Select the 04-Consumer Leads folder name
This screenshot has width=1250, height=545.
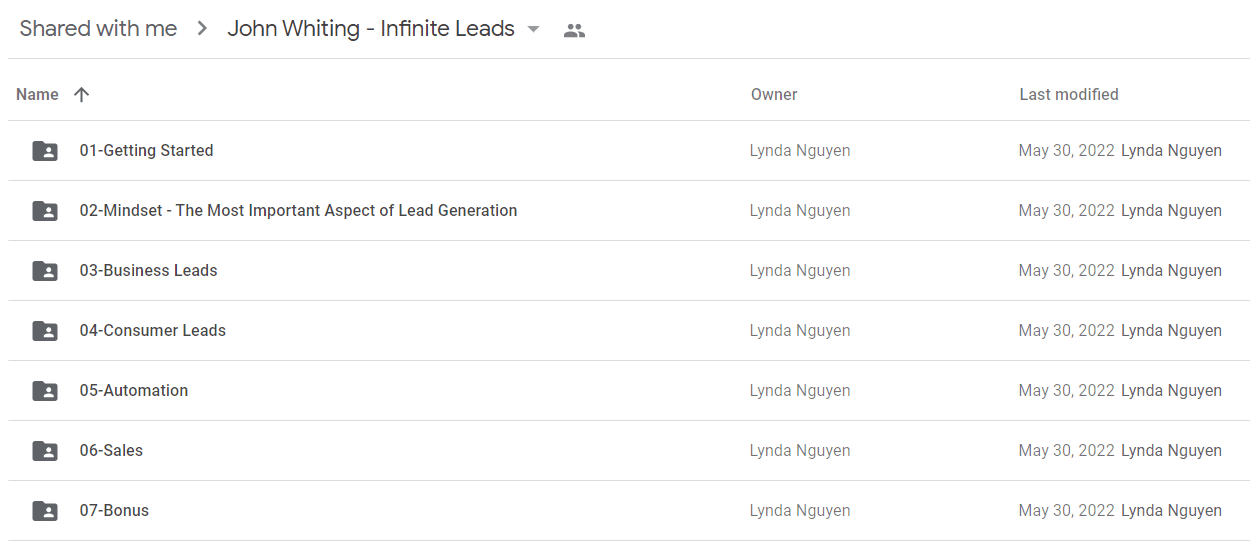153,330
